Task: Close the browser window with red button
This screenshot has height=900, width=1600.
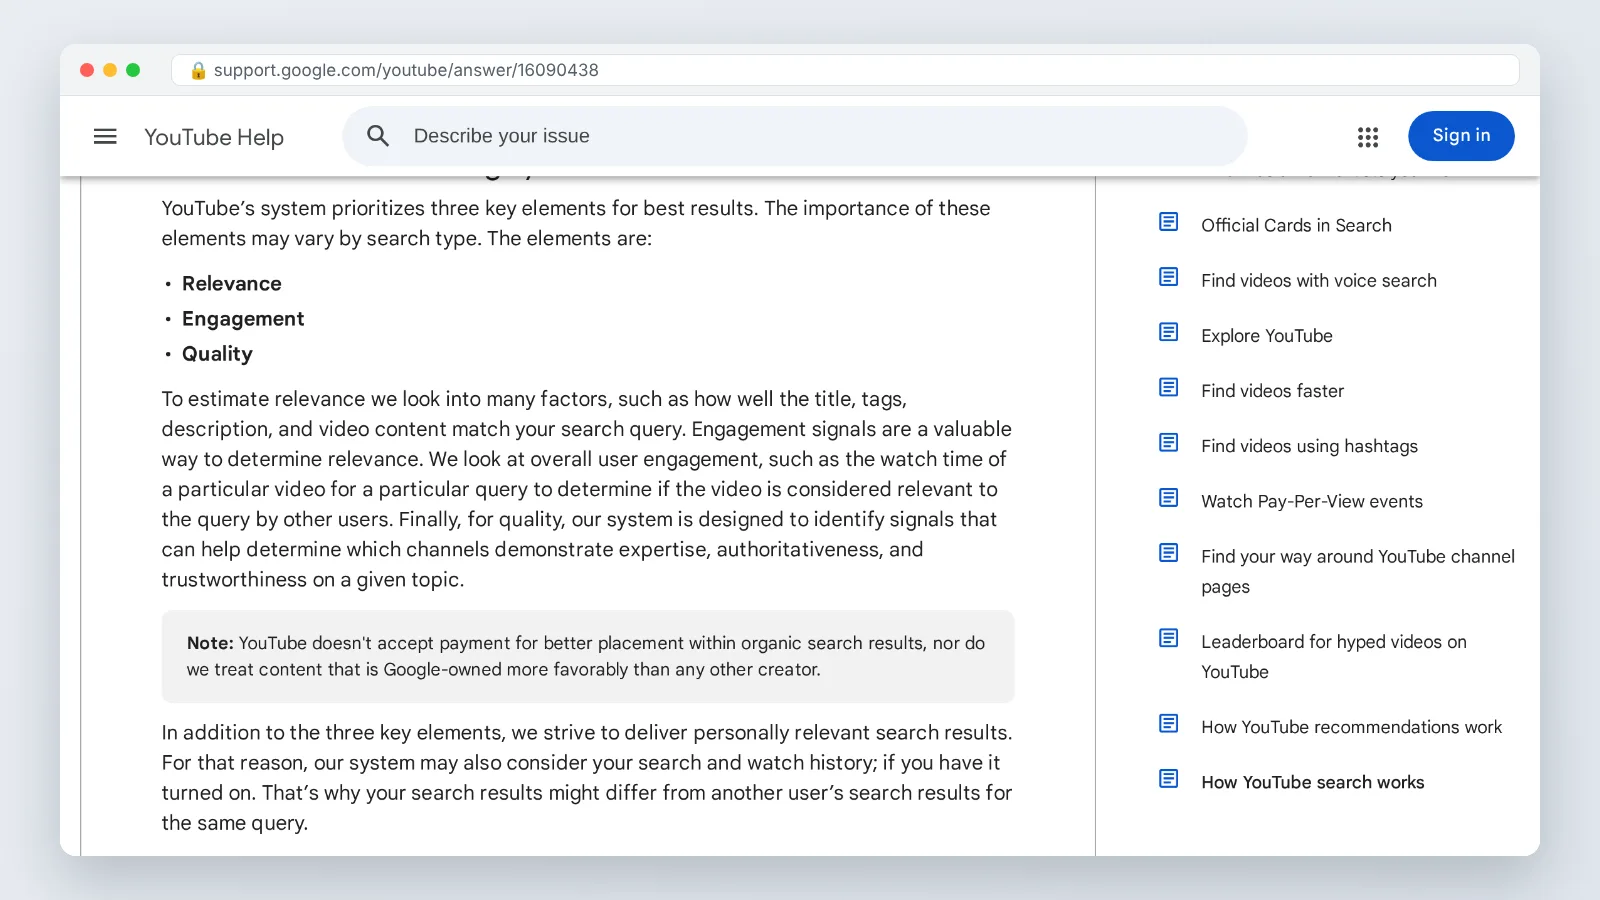Action: [87, 70]
